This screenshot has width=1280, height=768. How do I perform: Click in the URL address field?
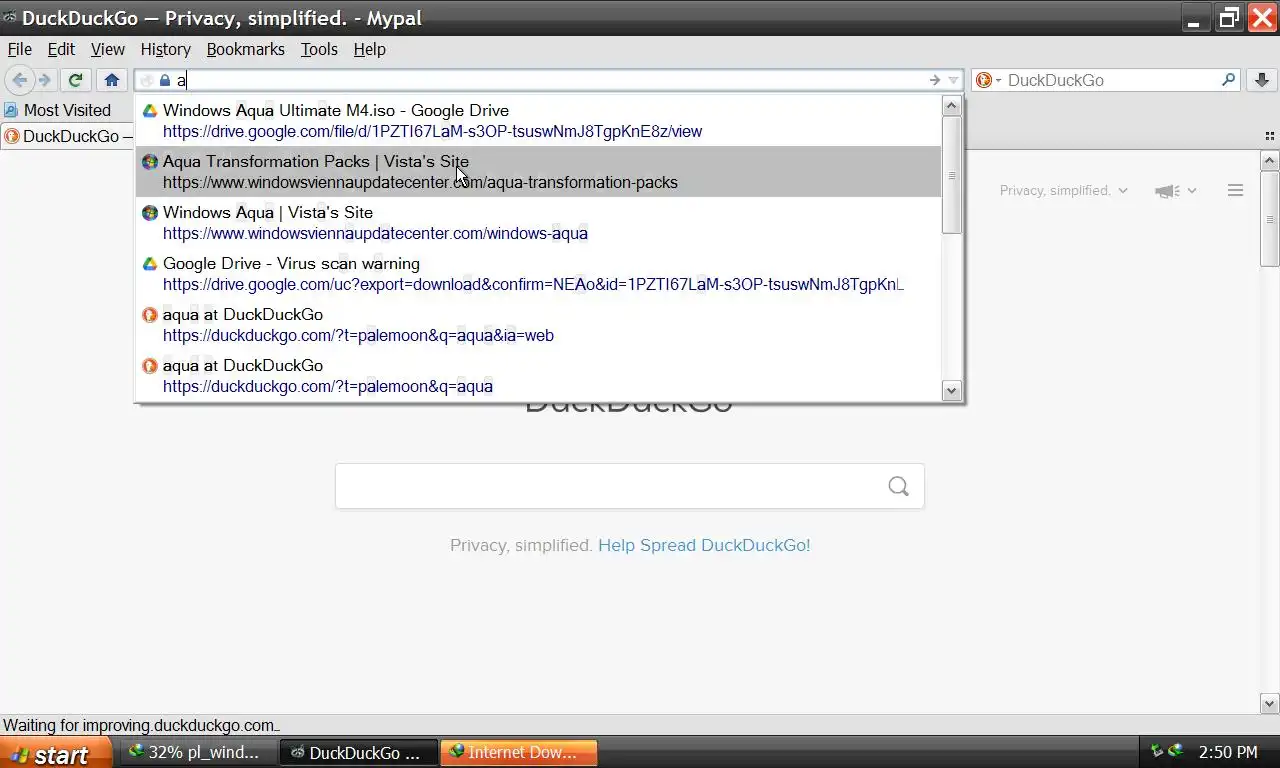point(550,80)
